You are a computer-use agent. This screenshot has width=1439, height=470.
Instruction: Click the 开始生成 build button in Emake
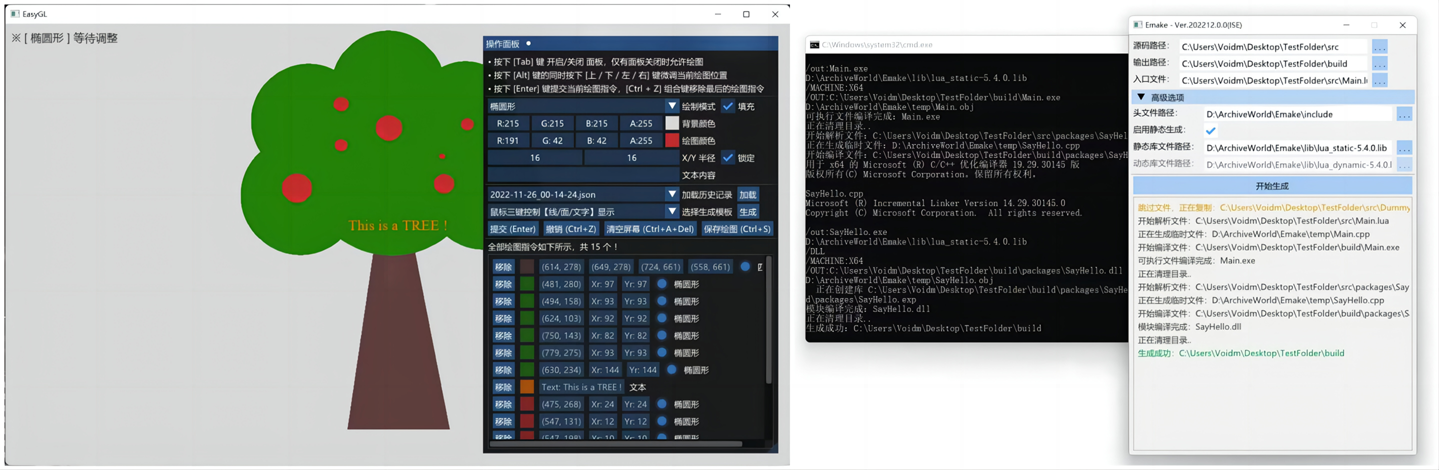tap(1272, 186)
